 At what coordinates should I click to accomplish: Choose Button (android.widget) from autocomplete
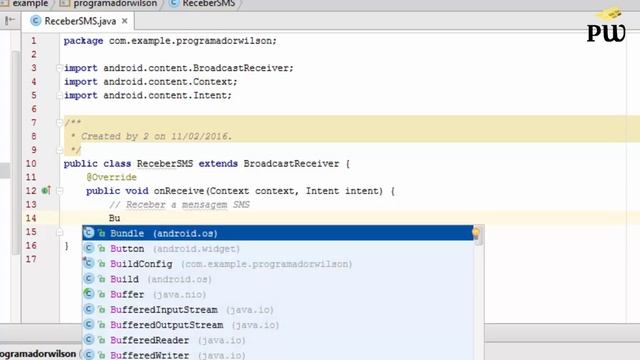pos(278,249)
